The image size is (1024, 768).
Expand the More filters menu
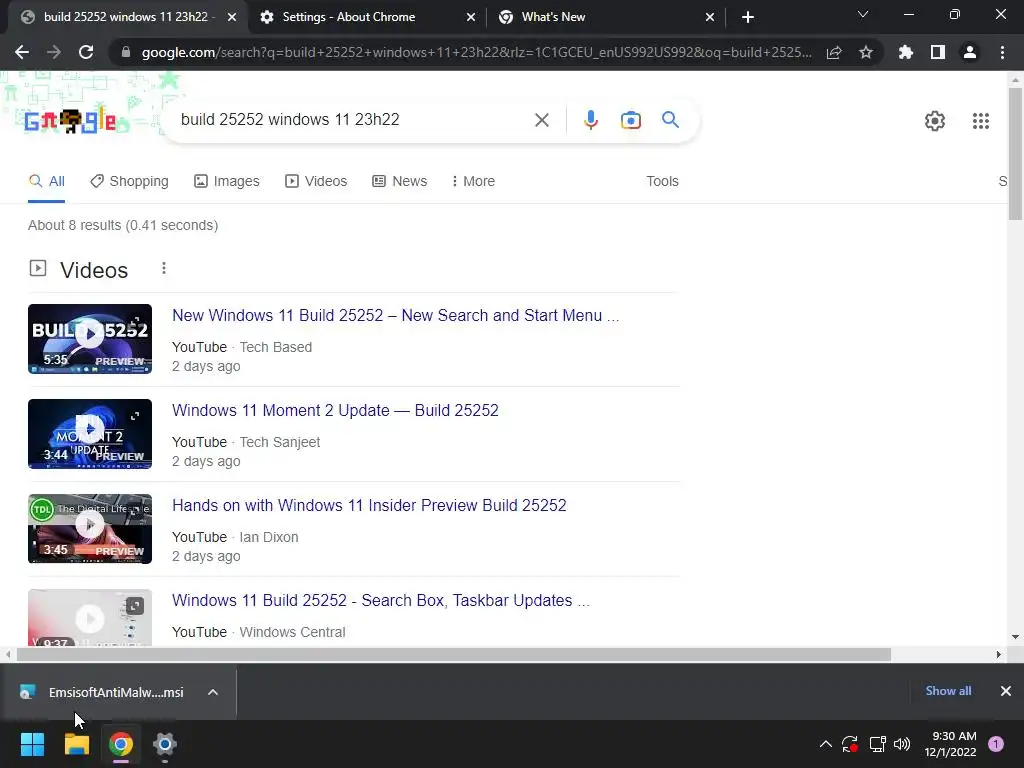473,181
